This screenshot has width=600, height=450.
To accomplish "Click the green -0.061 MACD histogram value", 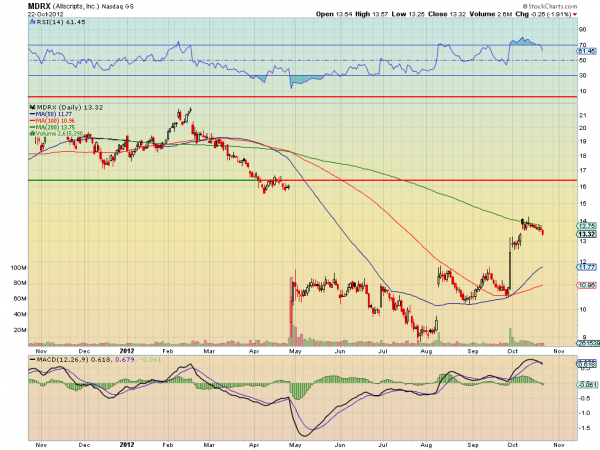I will point(150,360).
